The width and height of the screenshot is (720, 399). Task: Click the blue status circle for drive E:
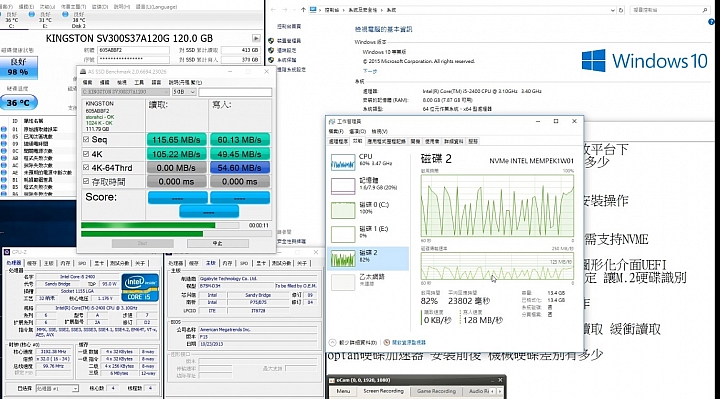point(32,15)
